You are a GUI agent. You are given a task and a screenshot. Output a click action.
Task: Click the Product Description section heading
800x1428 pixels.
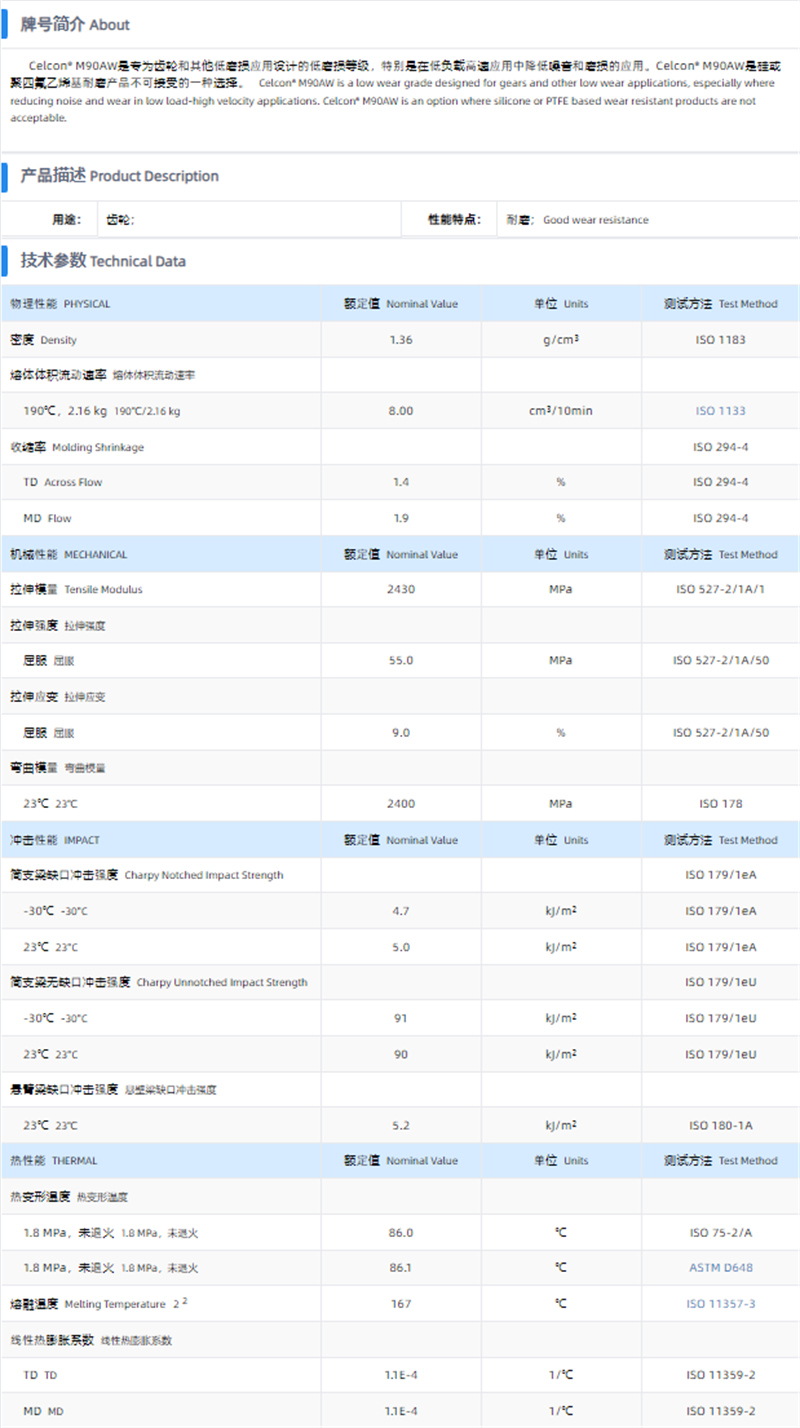pyautogui.click(x=119, y=176)
